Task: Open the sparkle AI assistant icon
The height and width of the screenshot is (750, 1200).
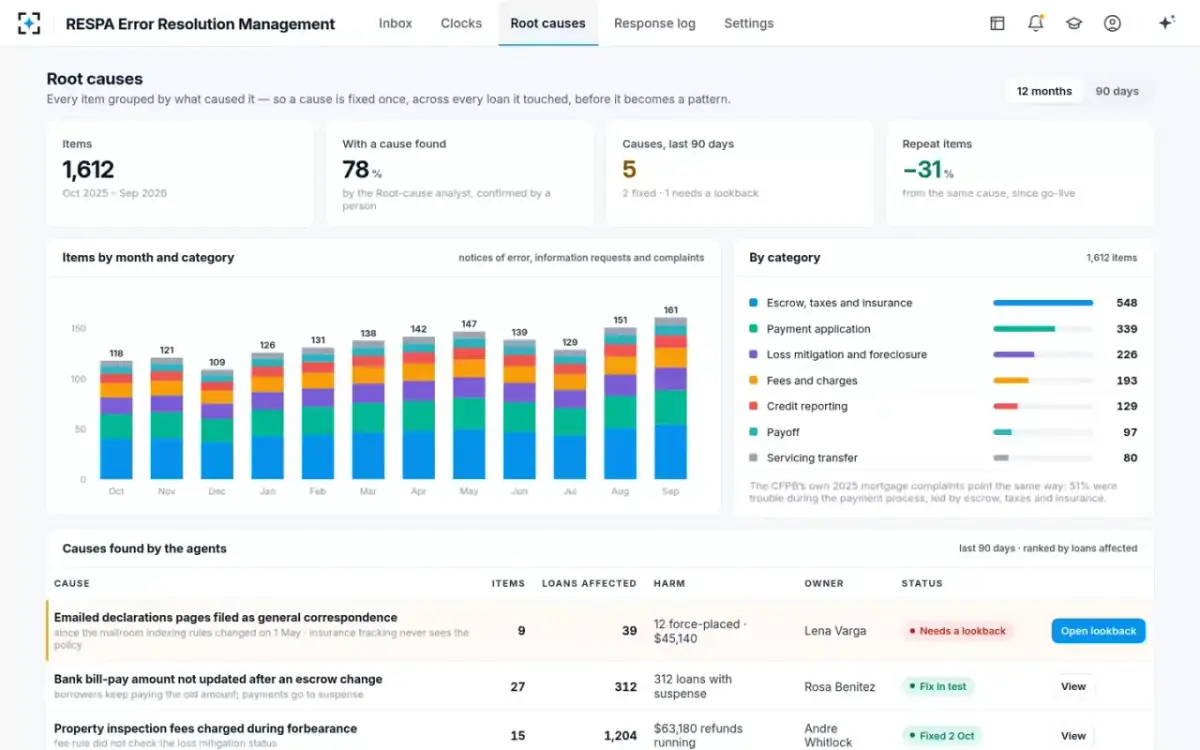Action: tap(1166, 23)
